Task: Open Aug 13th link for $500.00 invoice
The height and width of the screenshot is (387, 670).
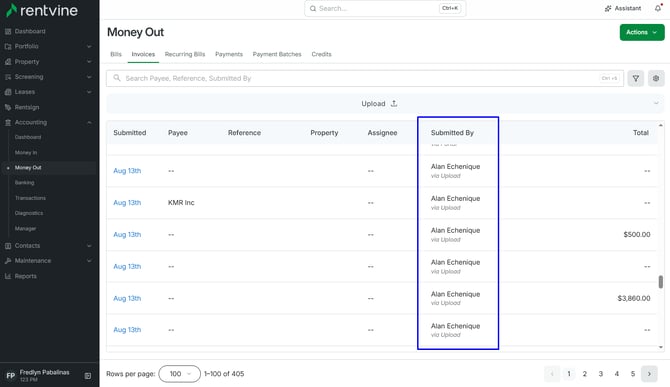Action: tap(127, 235)
